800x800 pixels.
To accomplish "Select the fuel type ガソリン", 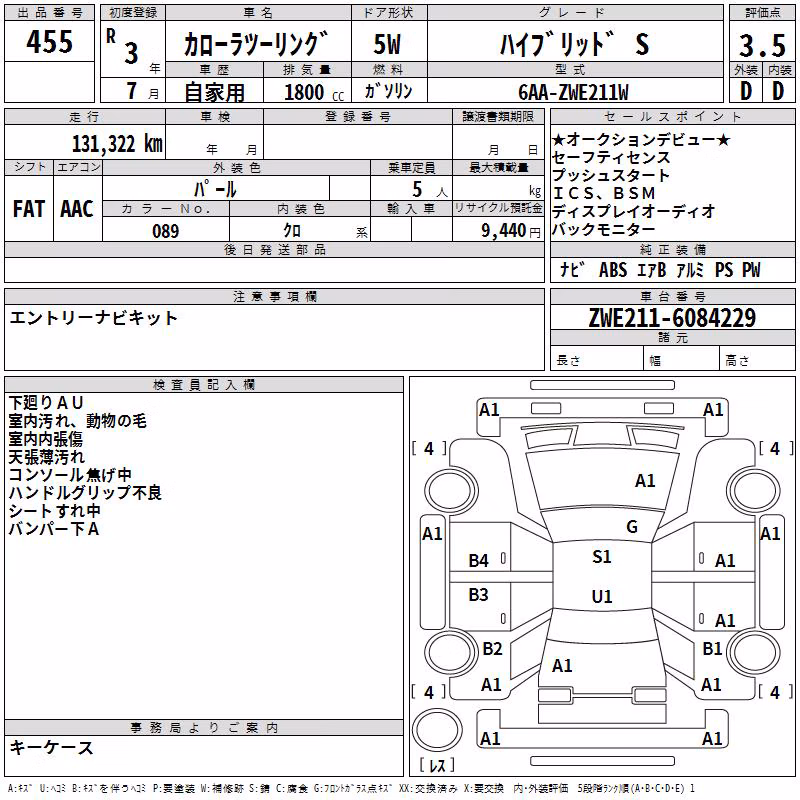I will point(388,91).
